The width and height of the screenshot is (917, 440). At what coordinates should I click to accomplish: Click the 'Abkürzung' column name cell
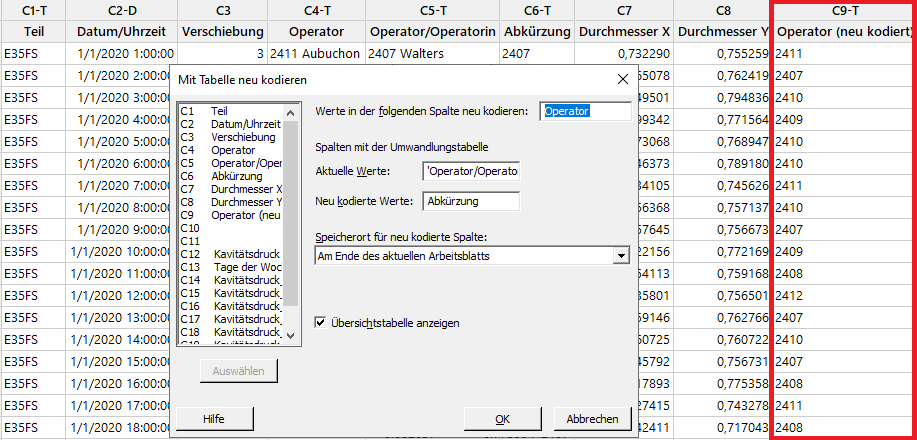[537, 32]
